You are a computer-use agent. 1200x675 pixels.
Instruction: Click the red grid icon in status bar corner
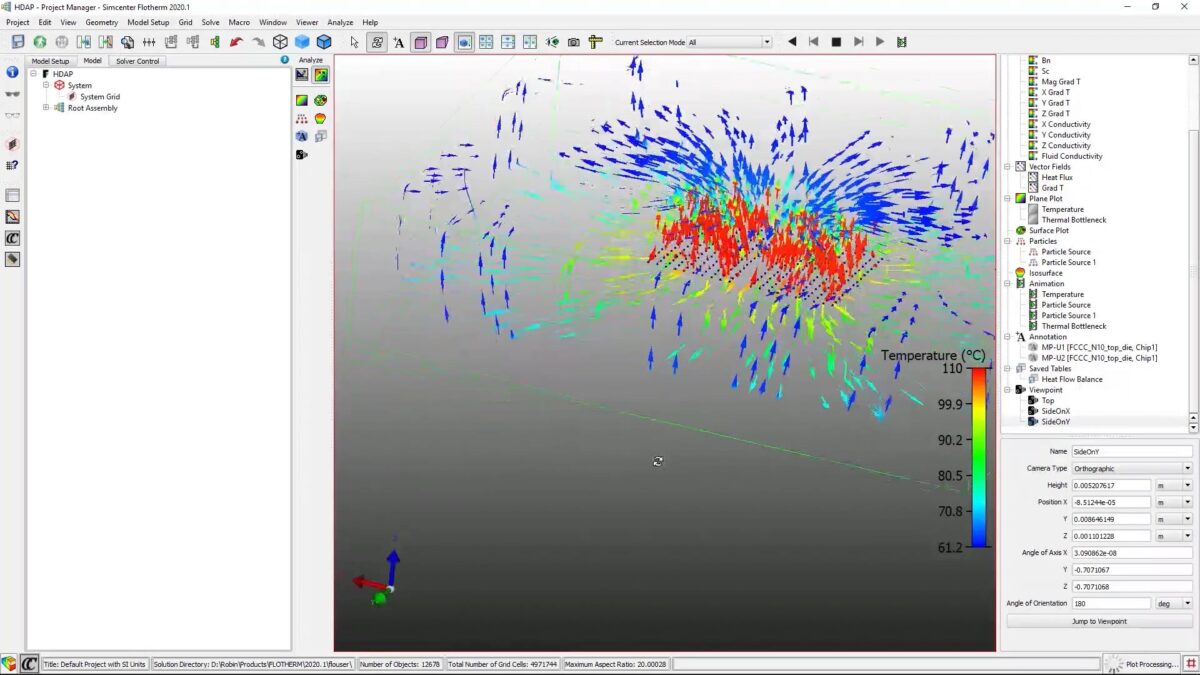1191,664
